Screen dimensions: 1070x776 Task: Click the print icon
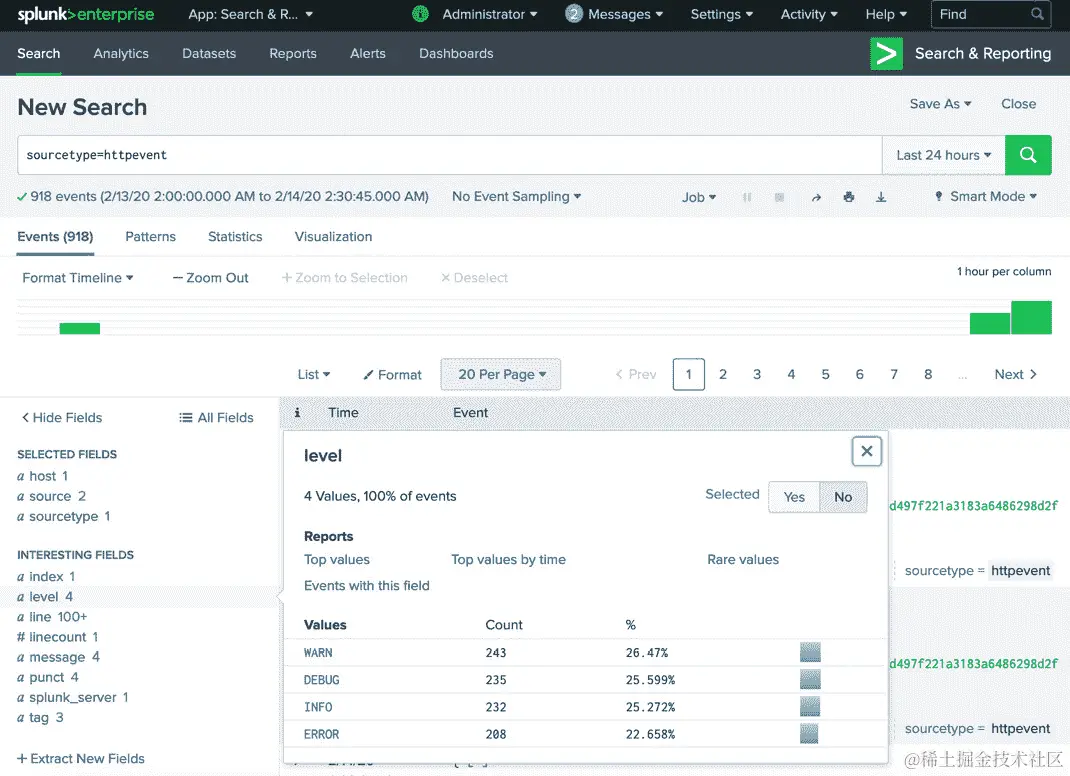click(849, 197)
